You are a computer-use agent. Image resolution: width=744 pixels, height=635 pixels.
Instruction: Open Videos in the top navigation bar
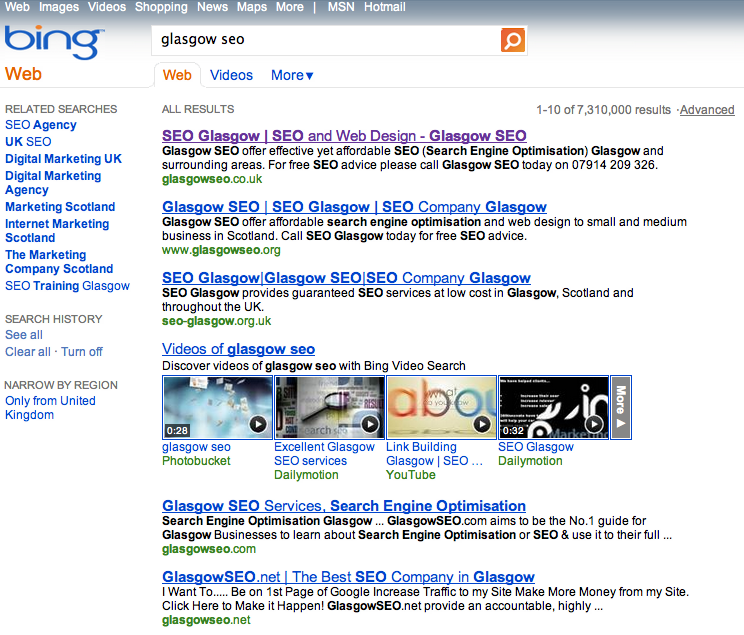[x=107, y=7]
